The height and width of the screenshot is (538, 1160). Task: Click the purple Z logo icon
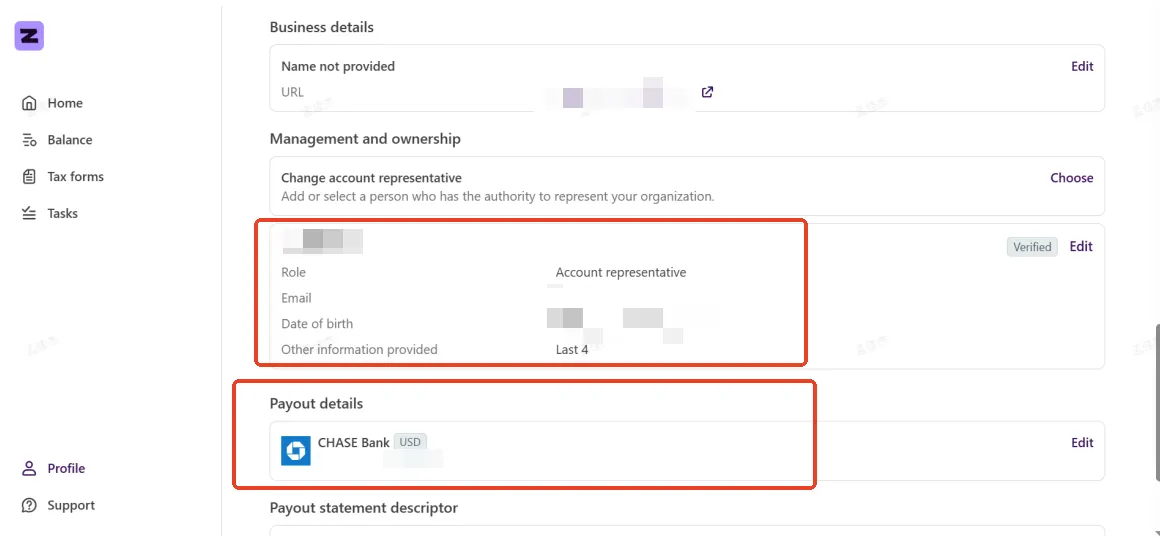click(x=29, y=36)
